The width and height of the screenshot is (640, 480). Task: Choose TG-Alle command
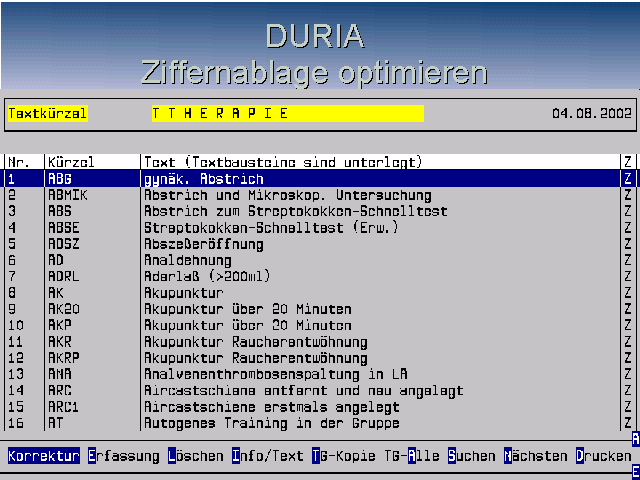(412, 456)
